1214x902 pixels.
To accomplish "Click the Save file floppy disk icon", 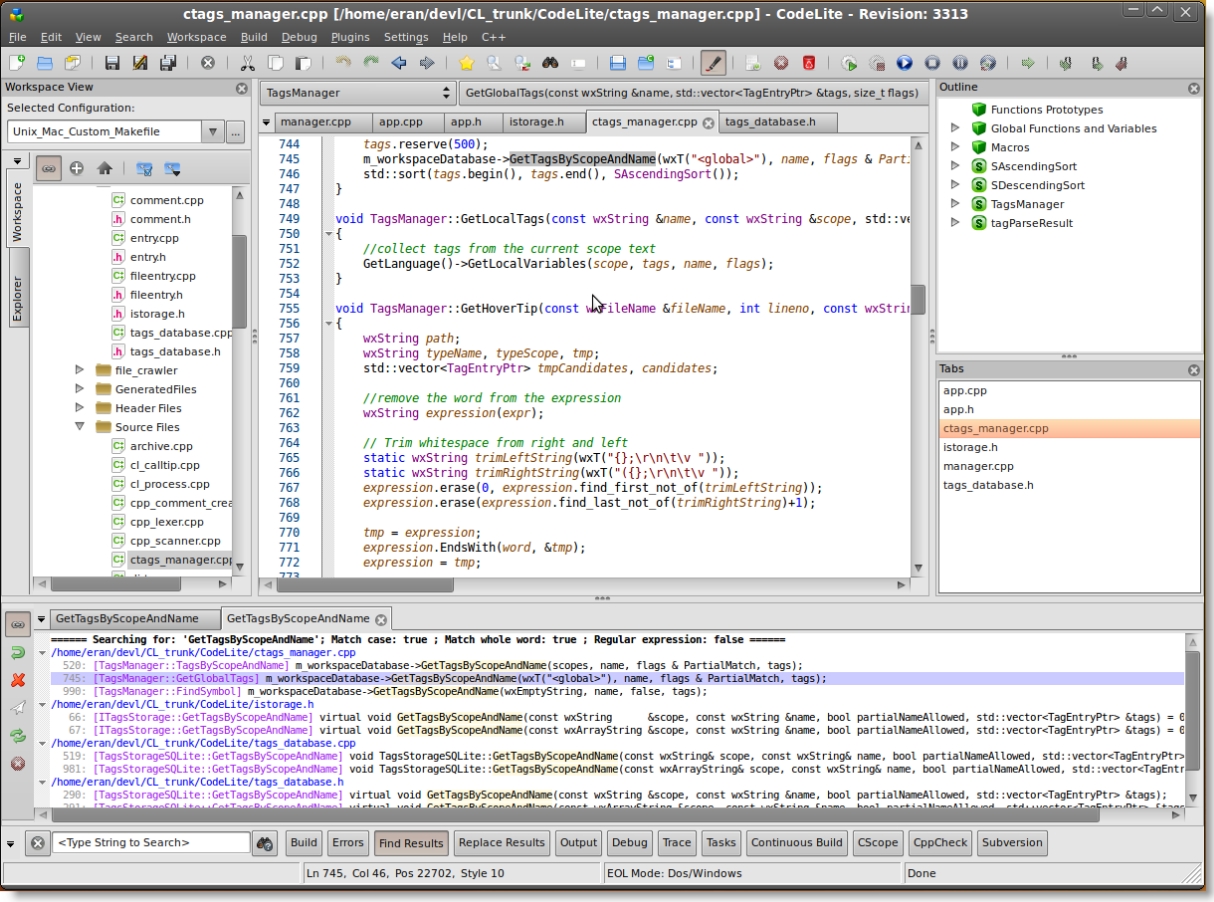I will (x=112, y=63).
